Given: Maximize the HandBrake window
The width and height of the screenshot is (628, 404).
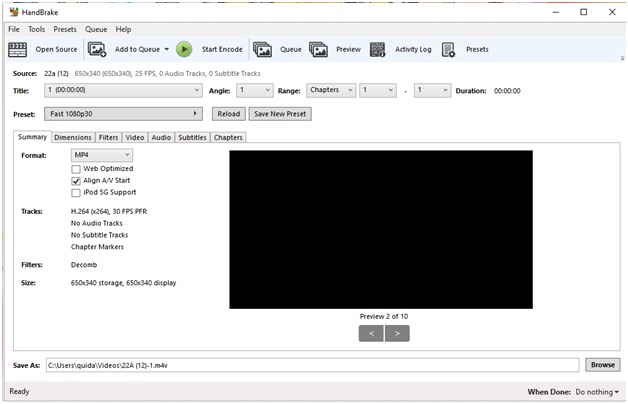Looking at the screenshot, I should [x=584, y=12].
